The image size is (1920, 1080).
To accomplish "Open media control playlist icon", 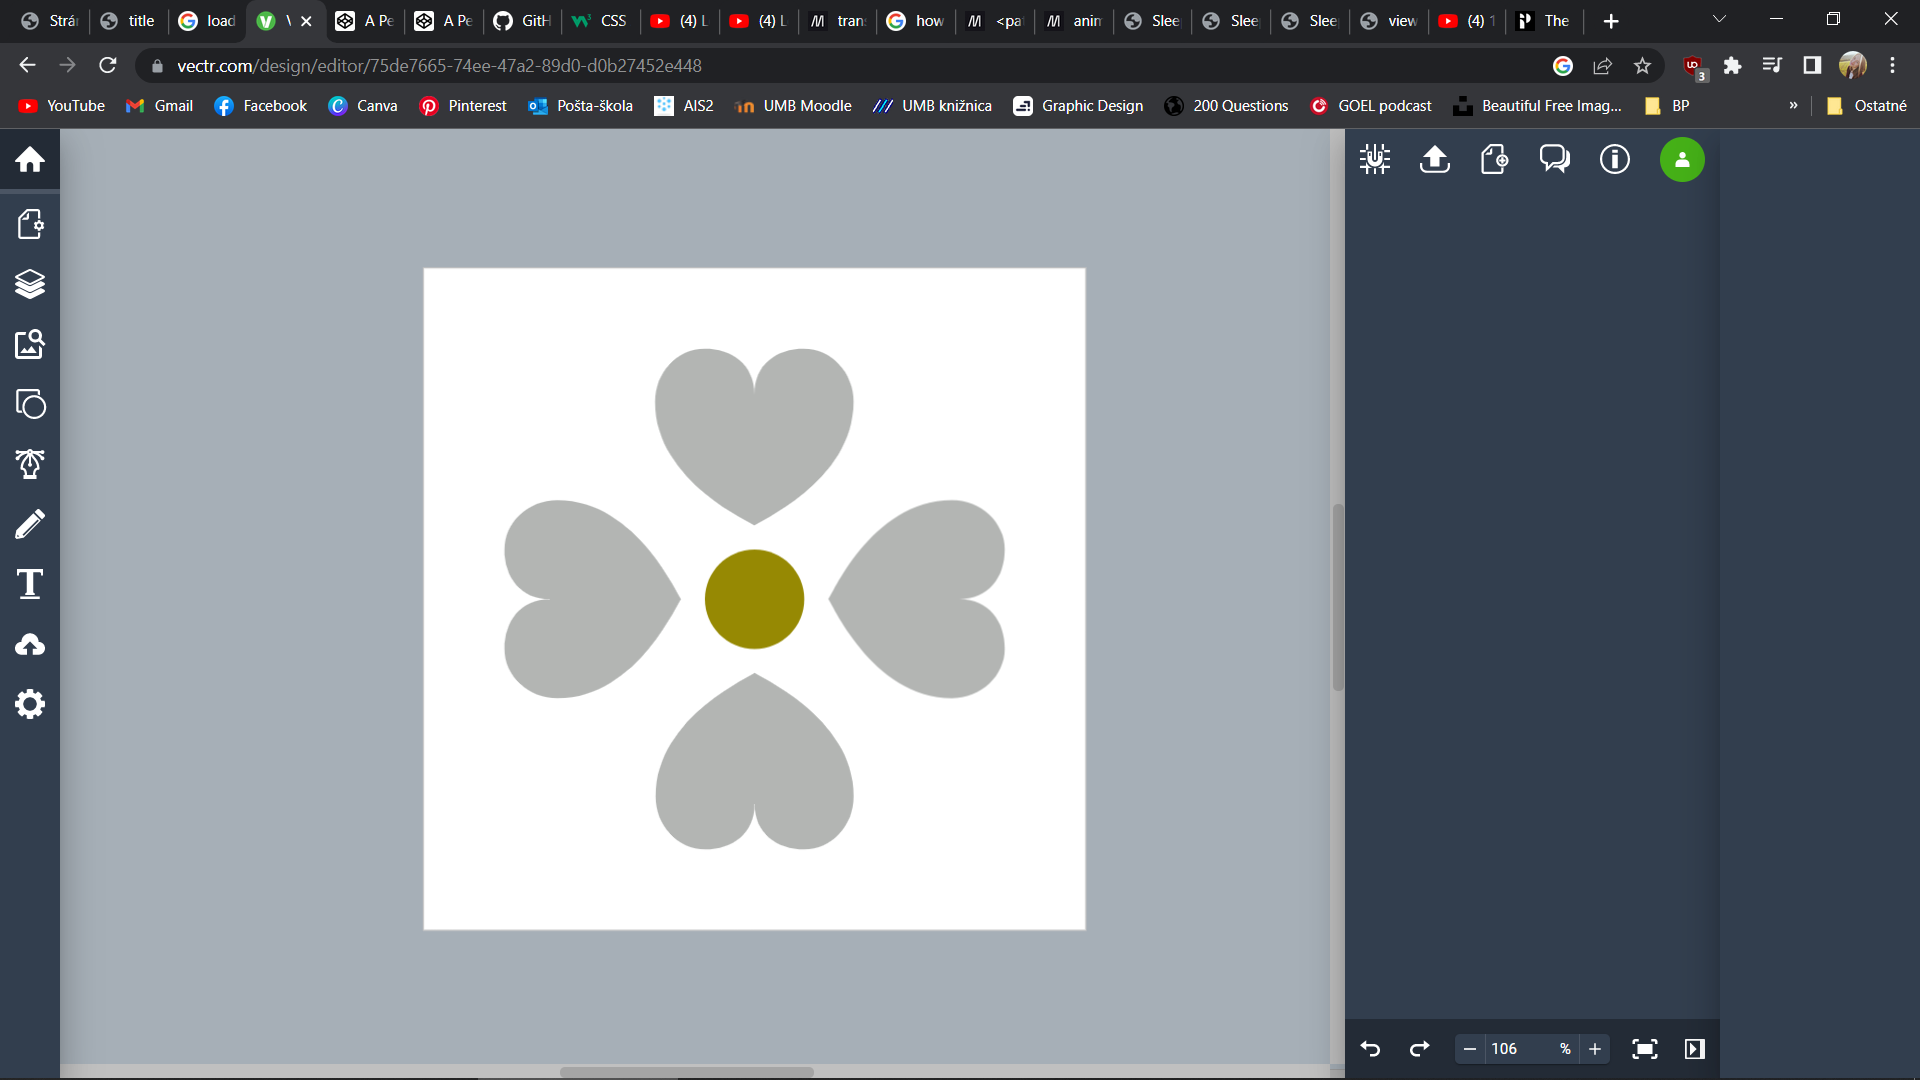I will 1772,66.
